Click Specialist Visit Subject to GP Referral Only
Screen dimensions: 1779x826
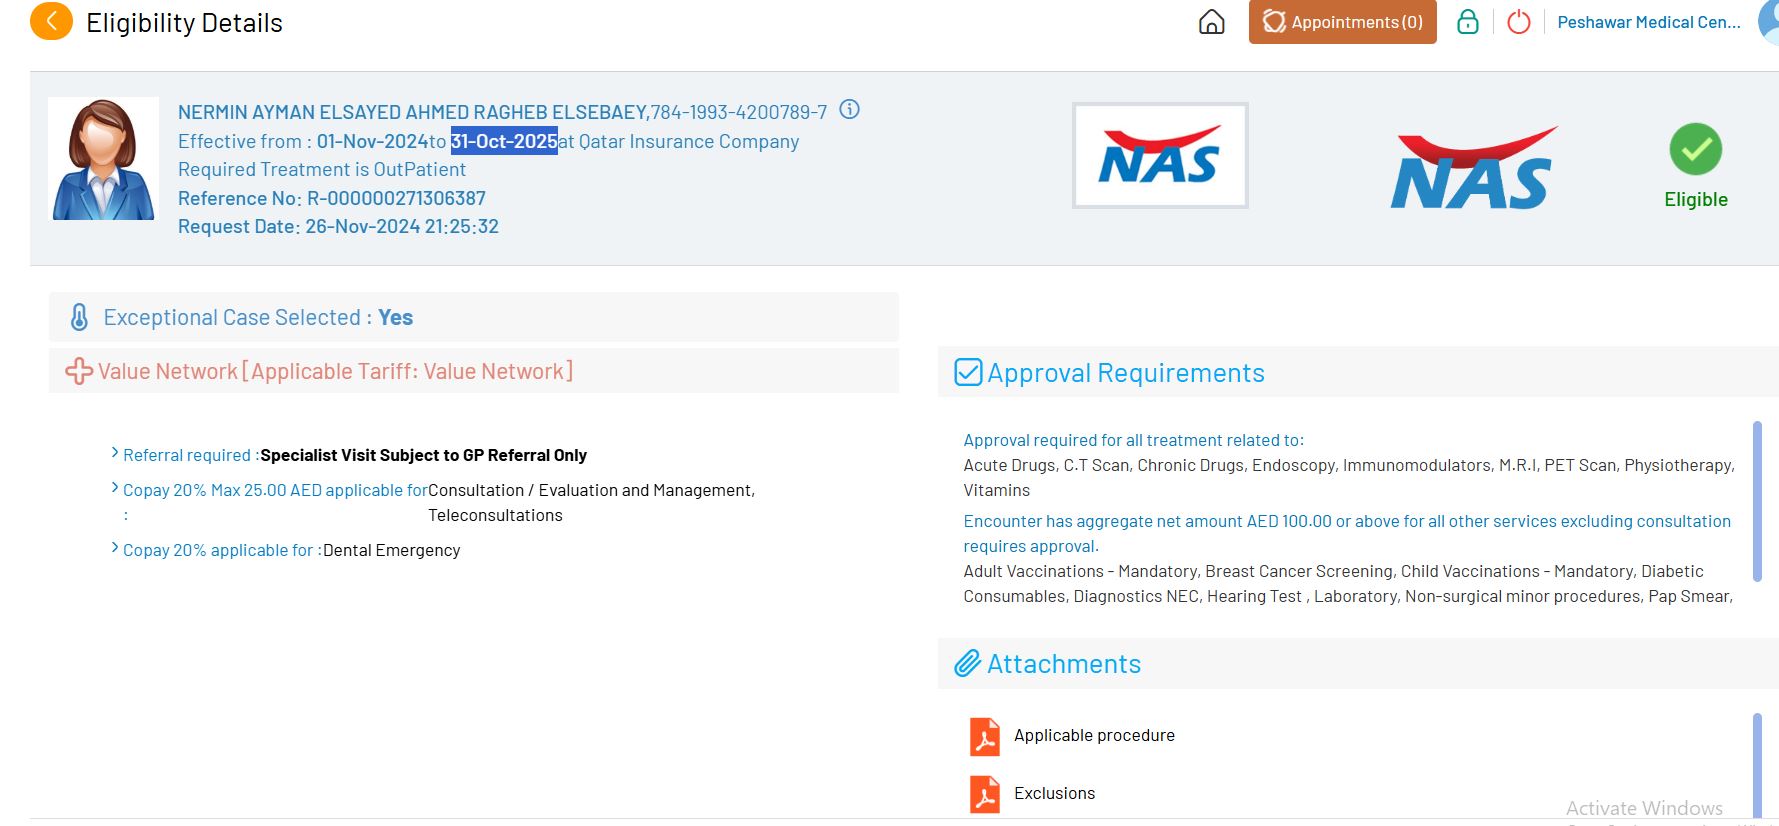[x=423, y=455]
